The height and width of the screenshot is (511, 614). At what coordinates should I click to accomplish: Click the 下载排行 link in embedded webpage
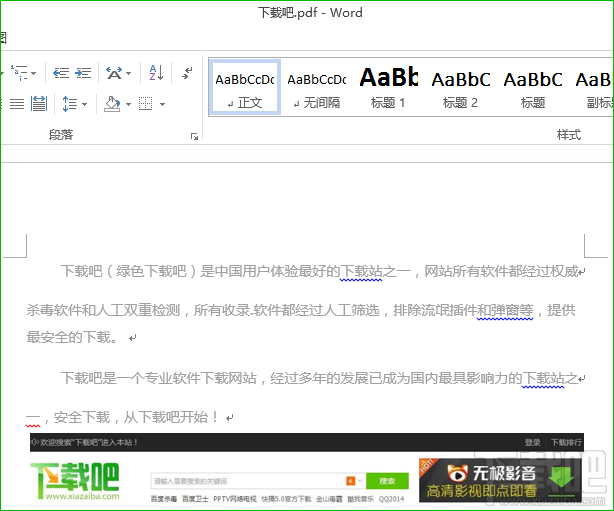tap(566, 442)
